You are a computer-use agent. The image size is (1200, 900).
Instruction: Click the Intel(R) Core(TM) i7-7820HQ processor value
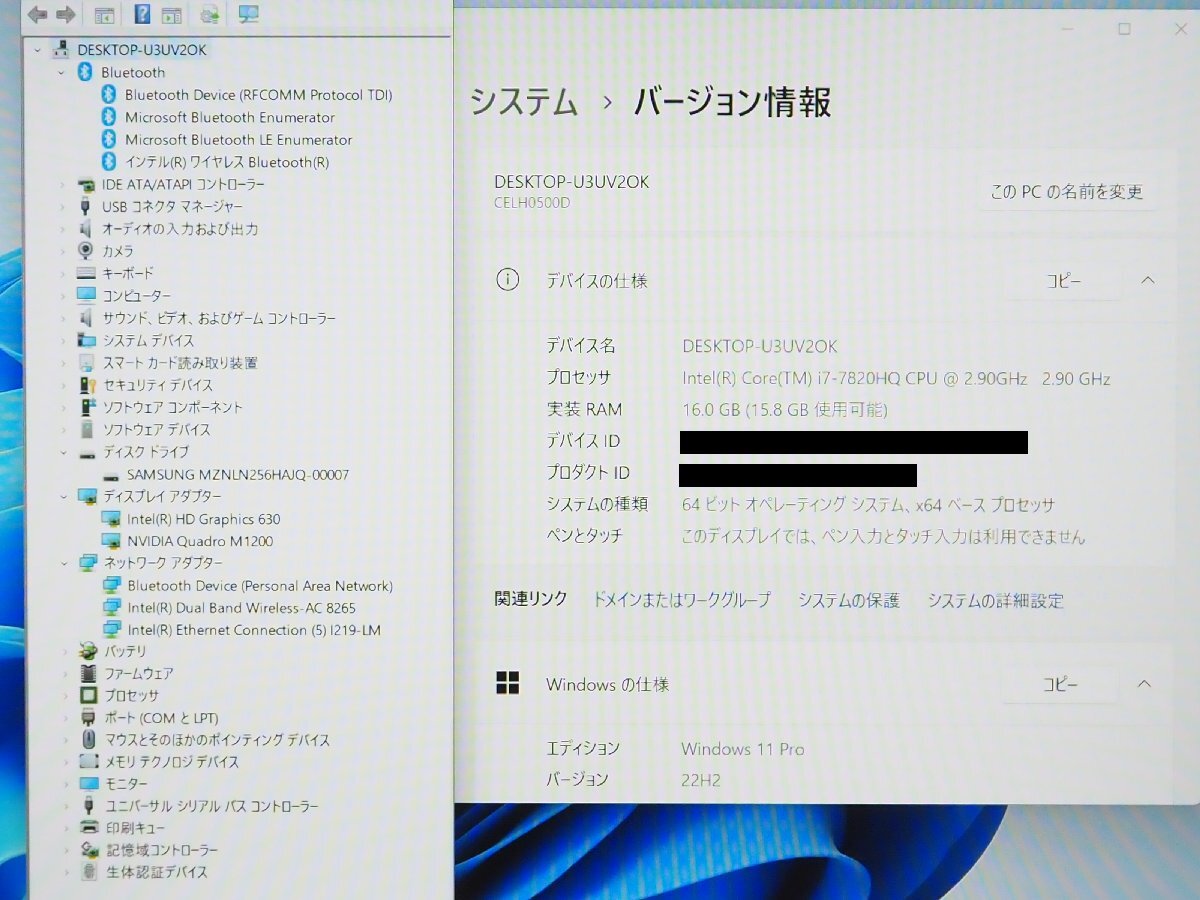896,378
